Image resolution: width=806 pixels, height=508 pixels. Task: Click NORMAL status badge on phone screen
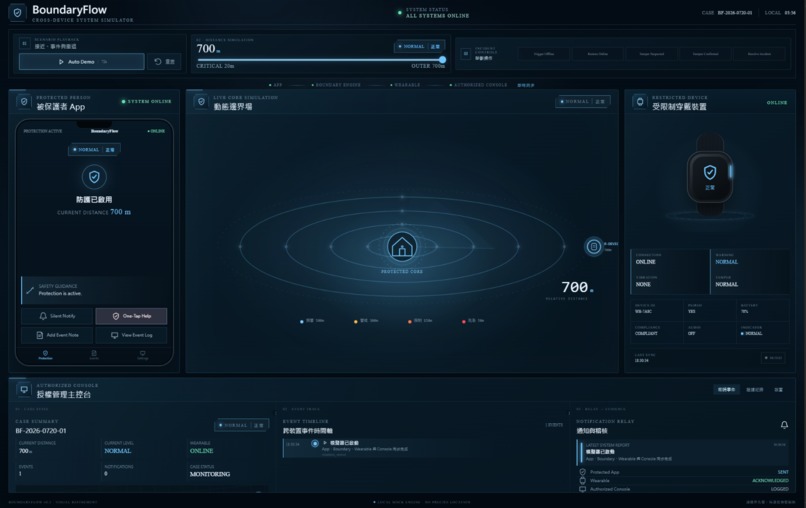click(x=94, y=150)
